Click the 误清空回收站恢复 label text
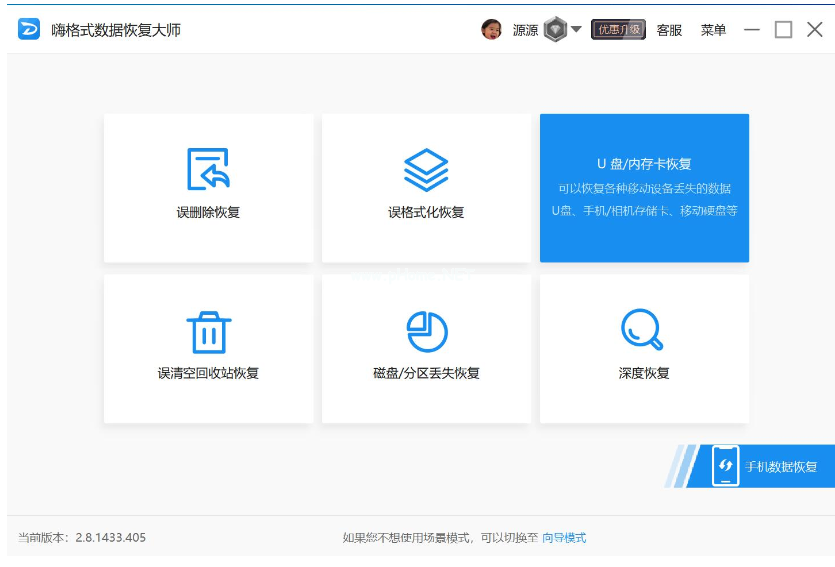Viewport: 835px width, 567px height. [208, 374]
